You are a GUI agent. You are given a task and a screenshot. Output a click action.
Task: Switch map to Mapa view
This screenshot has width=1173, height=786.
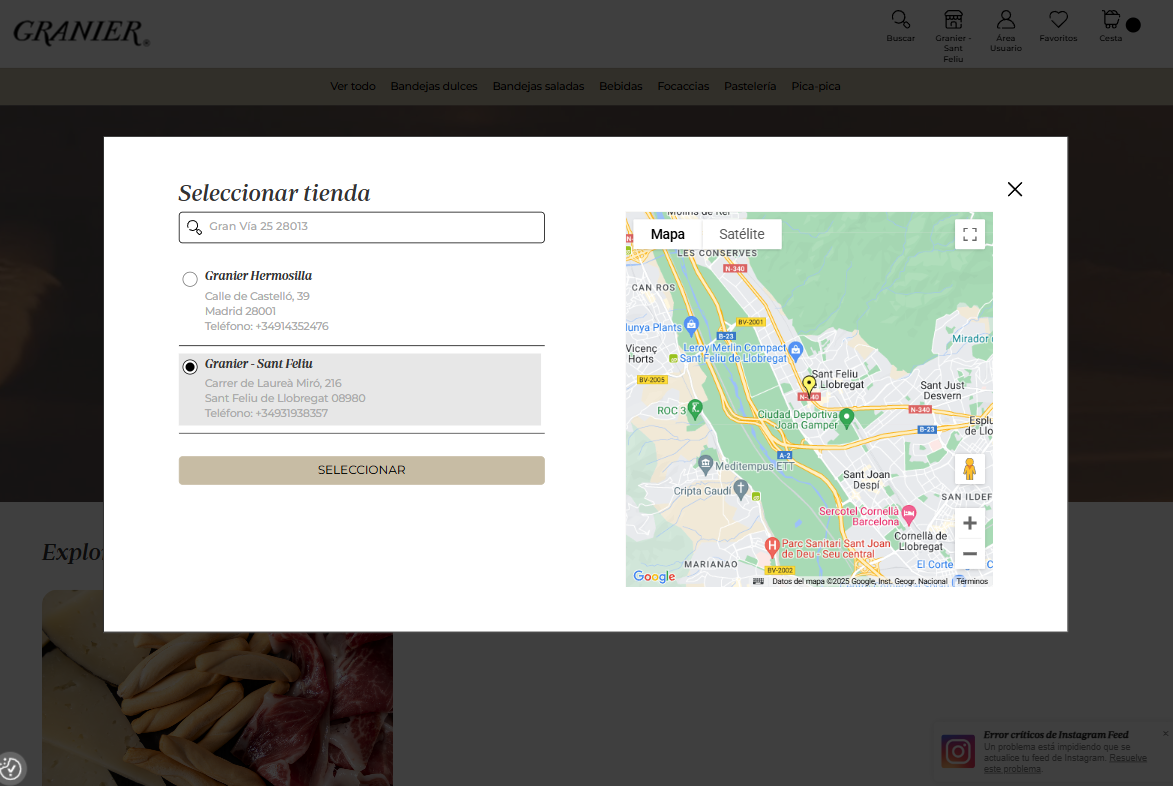[x=667, y=234]
